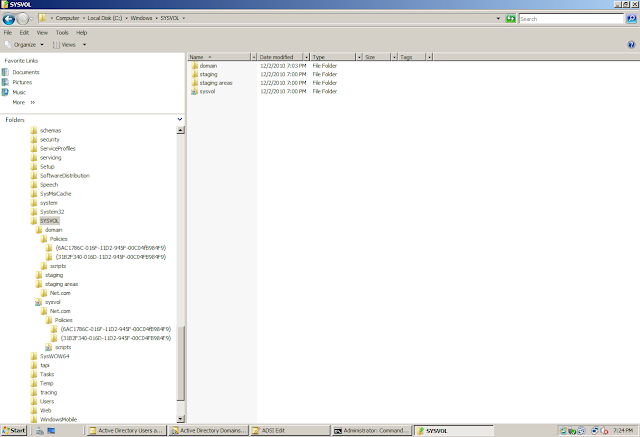Click the Start button
Viewport: 640px width, 437px height.
coord(14,430)
